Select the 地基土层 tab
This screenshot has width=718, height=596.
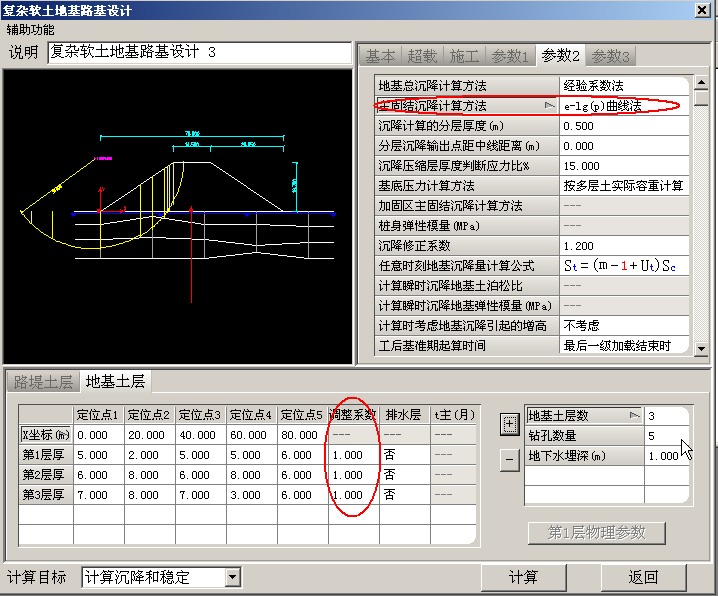coord(115,381)
